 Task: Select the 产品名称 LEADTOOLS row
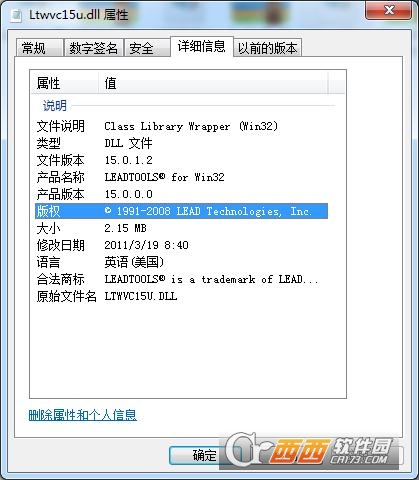[x=181, y=177]
